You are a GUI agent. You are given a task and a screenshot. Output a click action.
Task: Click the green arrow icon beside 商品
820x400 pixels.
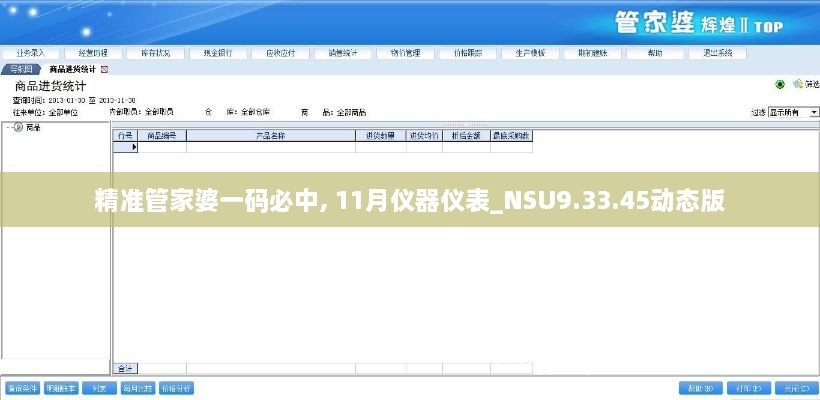(x=18, y=127)
